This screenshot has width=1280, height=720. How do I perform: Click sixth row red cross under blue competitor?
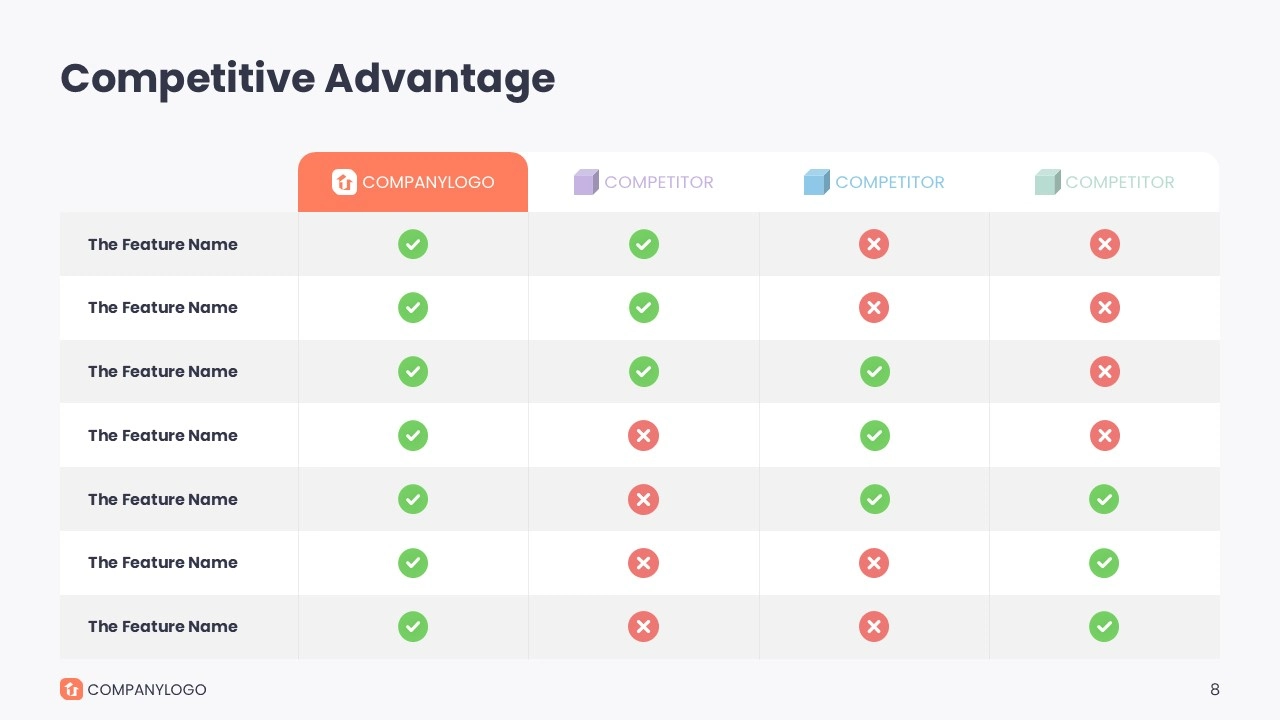[x=874, y=563]
